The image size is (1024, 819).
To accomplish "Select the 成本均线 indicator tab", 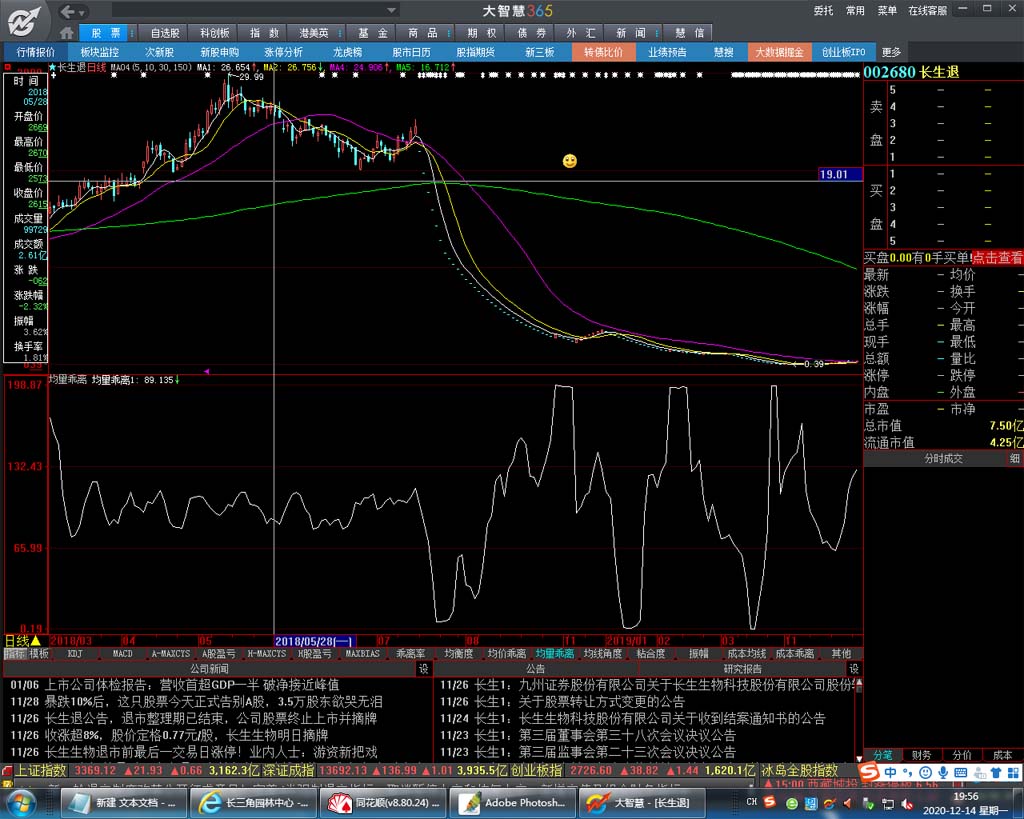I will pos(746,653).
